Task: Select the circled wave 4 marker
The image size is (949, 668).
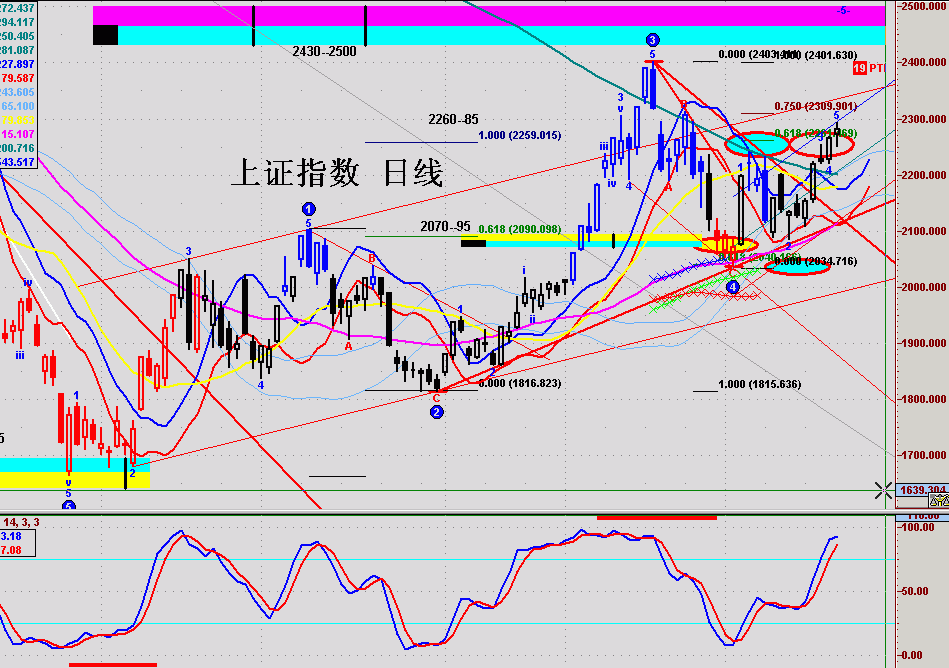Action: 733,287
